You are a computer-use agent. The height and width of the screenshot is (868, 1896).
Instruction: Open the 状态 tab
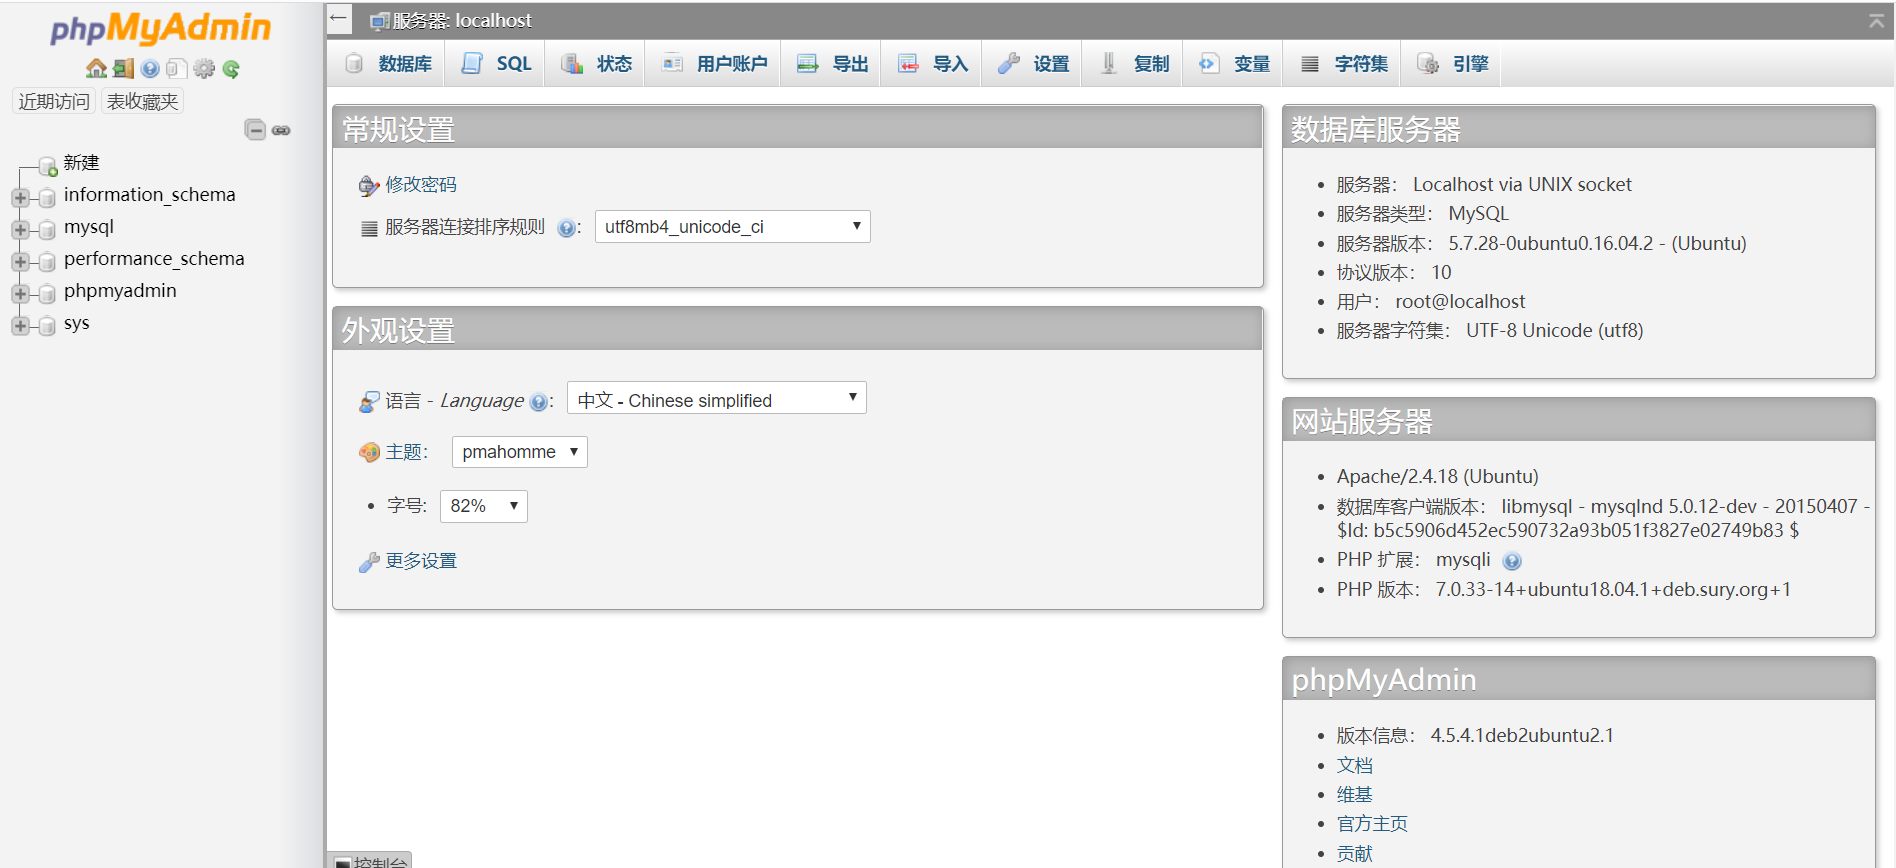(596, 64)
